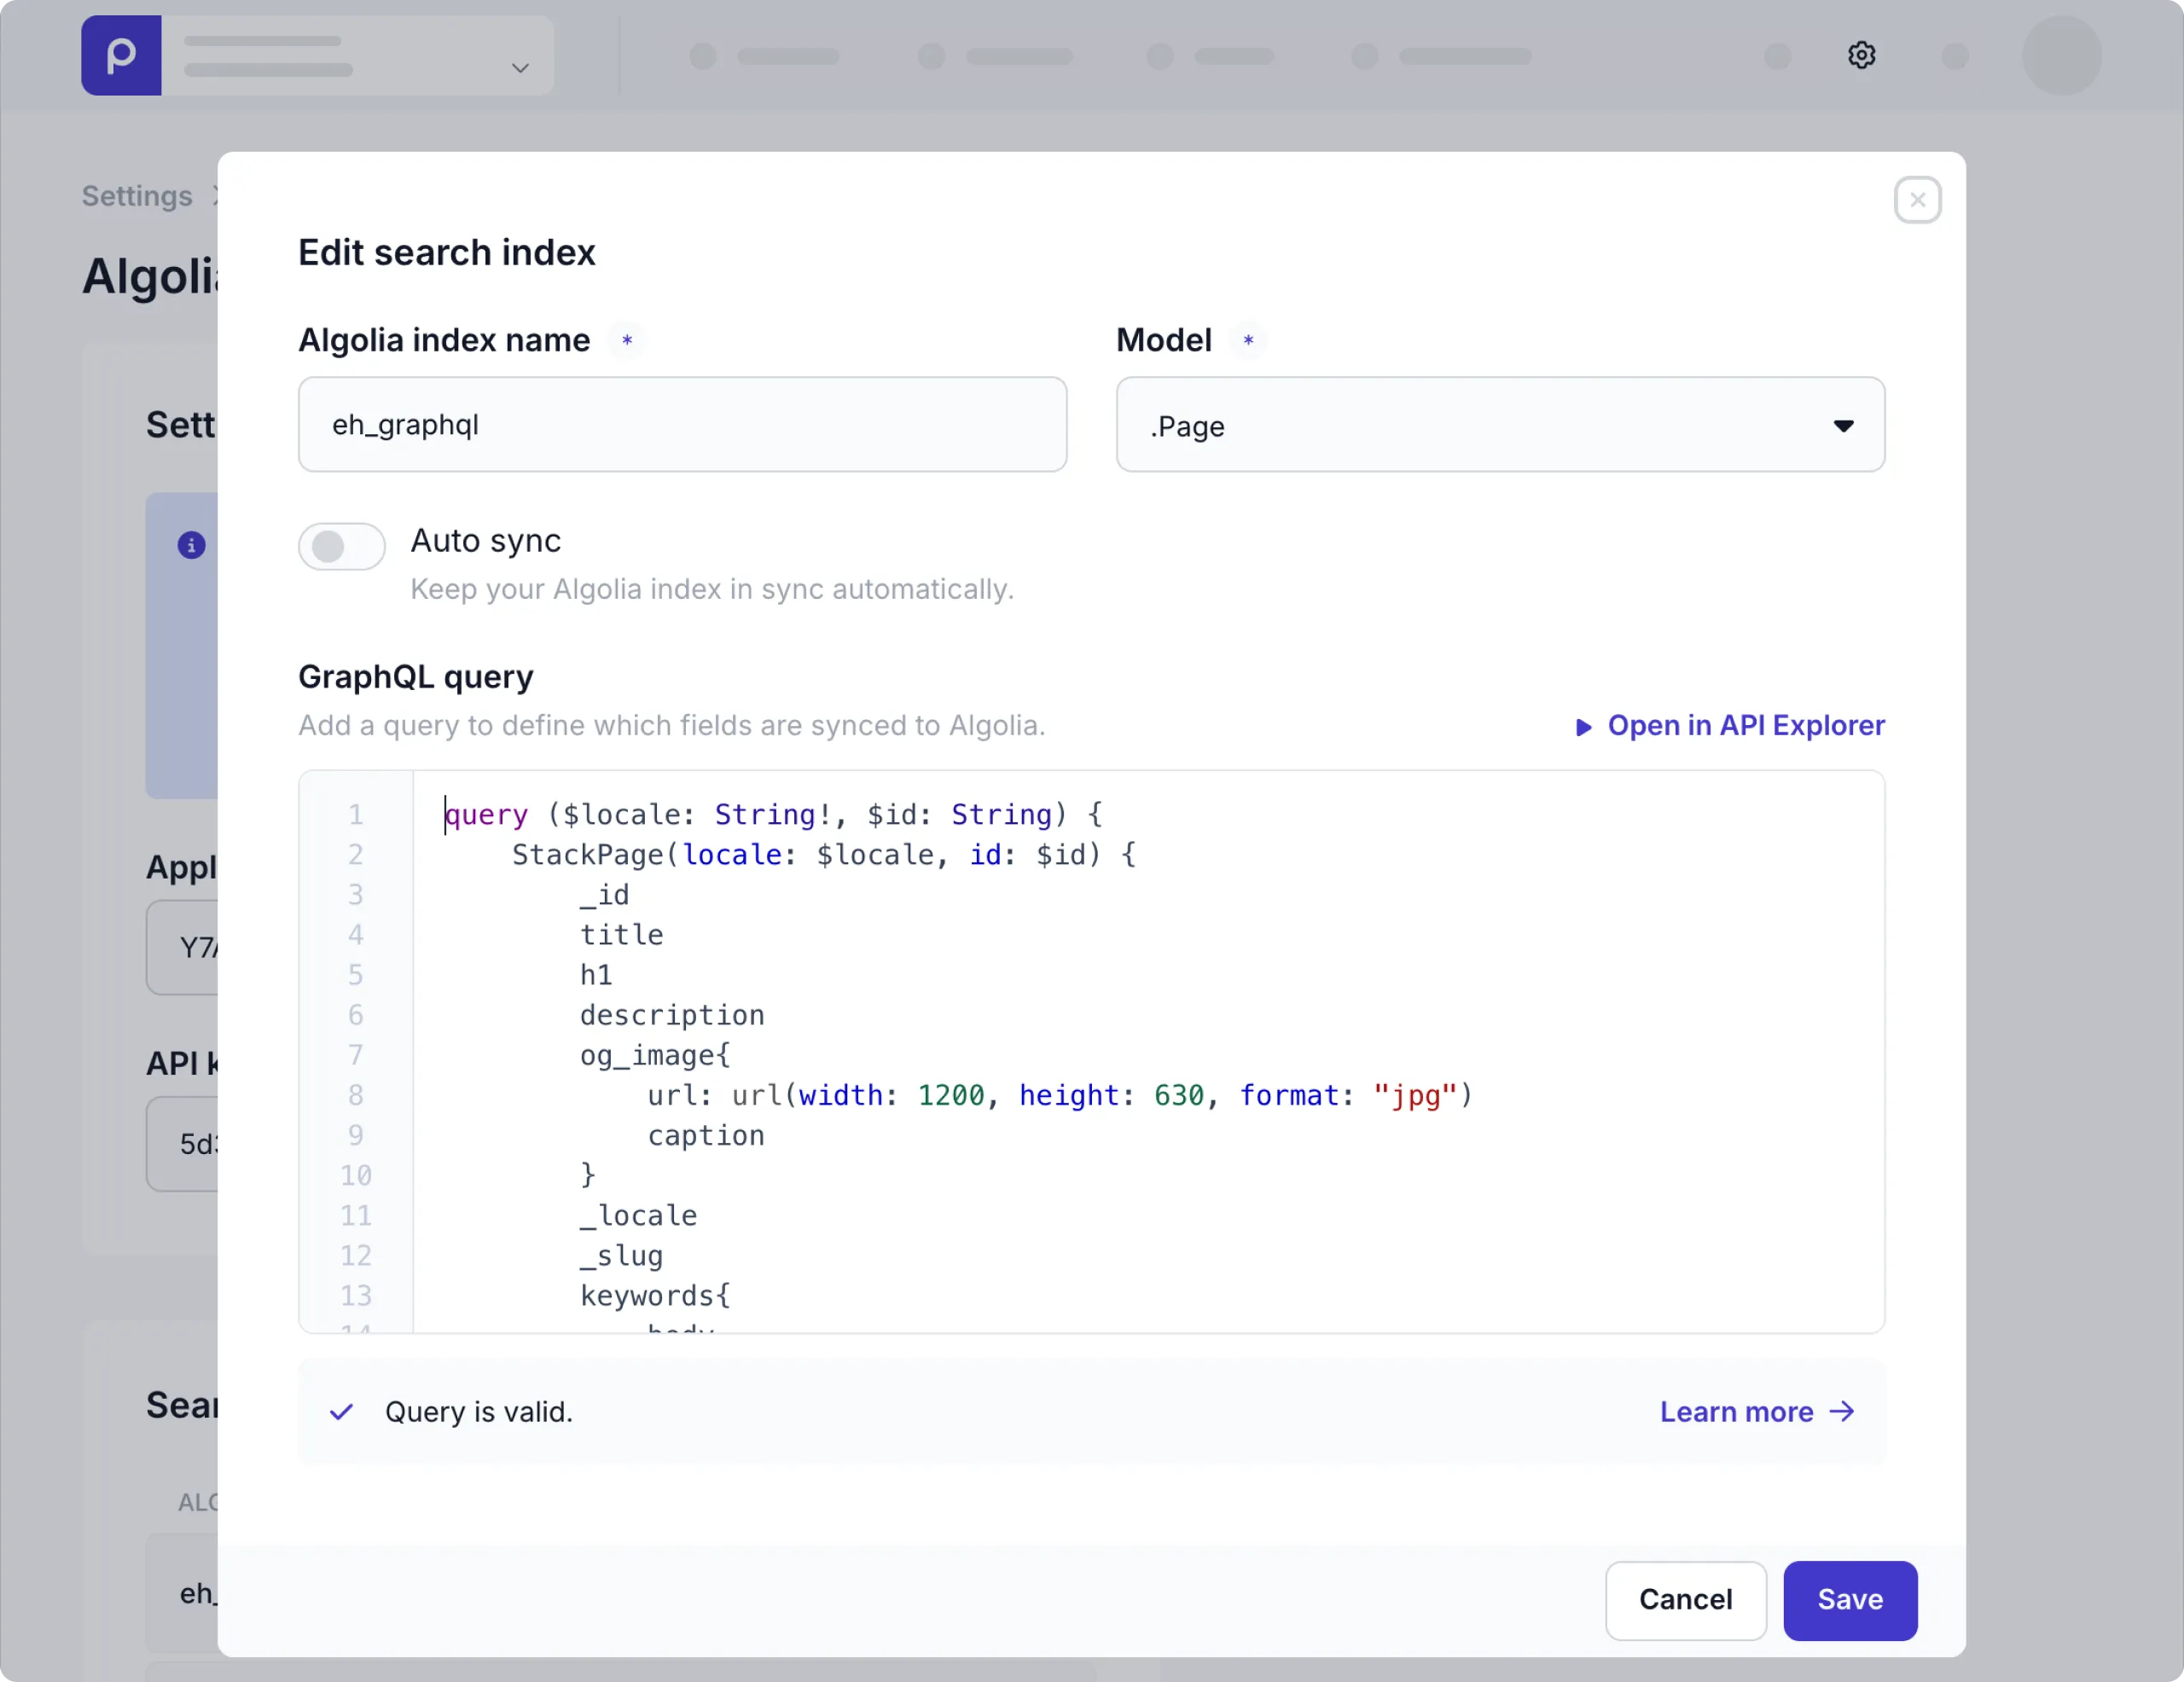Click the _id field in query
Screen dimensions: 2184x1682
604,895
